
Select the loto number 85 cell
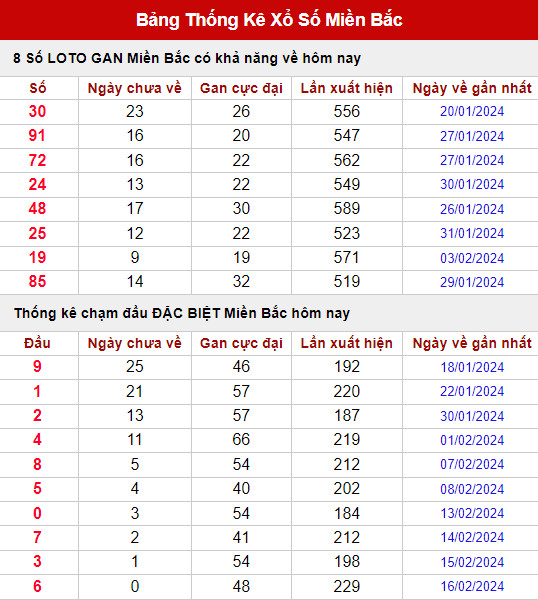(37, 282)
